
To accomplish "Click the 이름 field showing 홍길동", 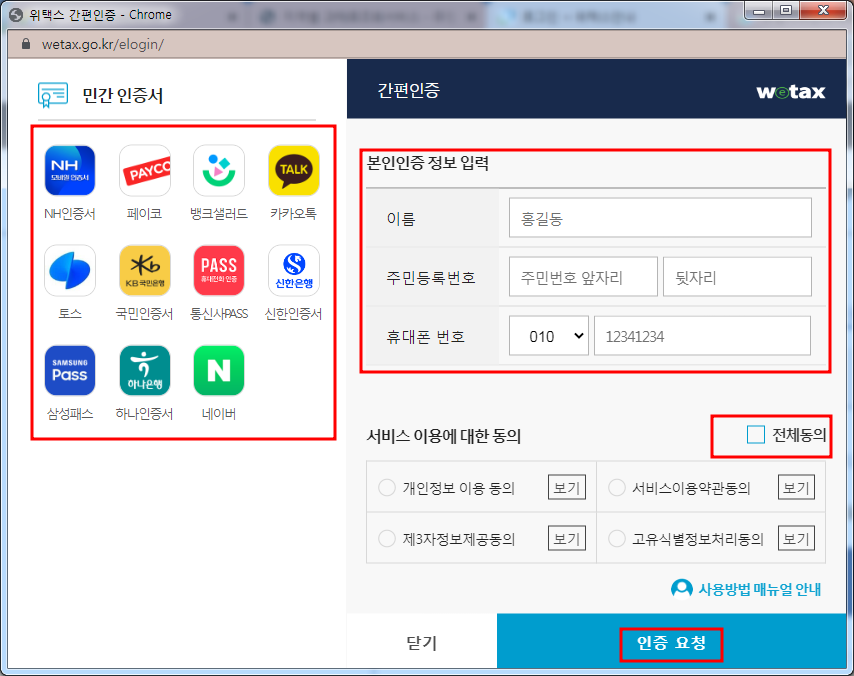I will coord(660,217).
